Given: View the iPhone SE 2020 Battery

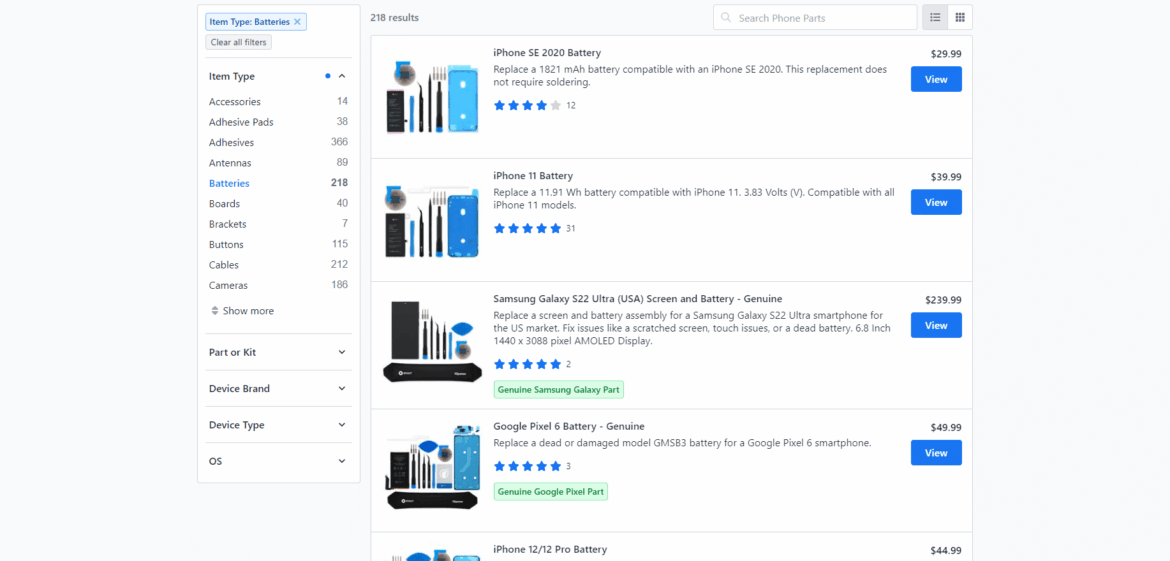Looking at the screenshot, I should tap(935, 80).
